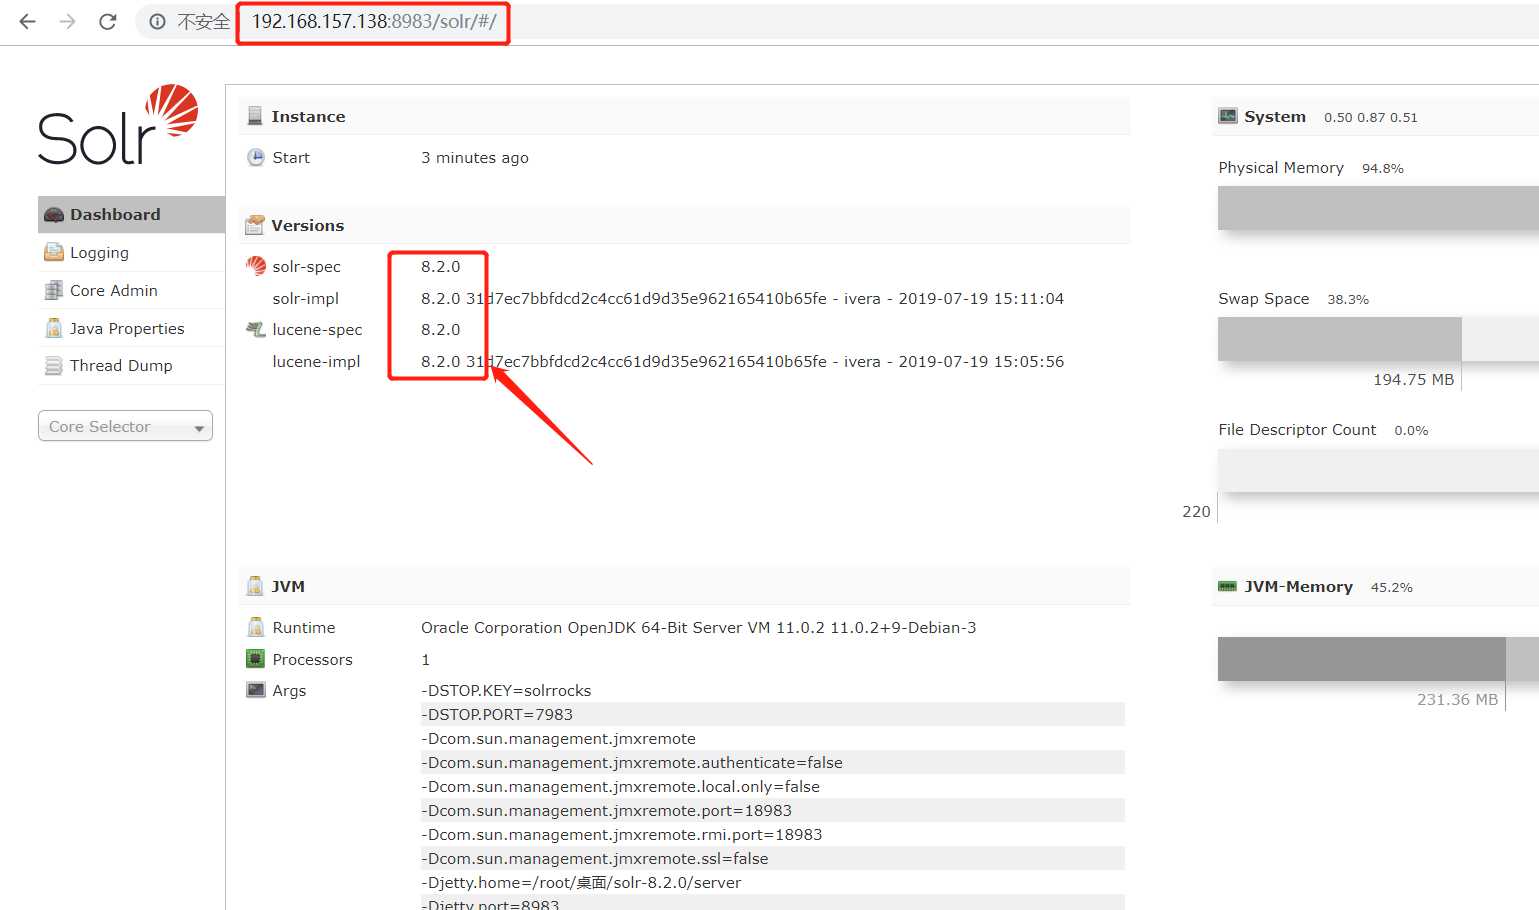The height and width of the screenshot is (910, 1539).
Task: Click the 'JVM' section heading
Action: [288, 586]
